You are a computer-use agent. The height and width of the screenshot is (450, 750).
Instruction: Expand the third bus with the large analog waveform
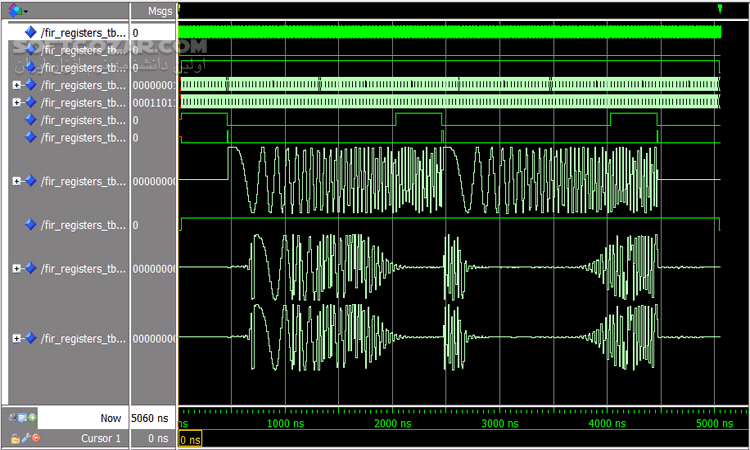click(16, 181)
